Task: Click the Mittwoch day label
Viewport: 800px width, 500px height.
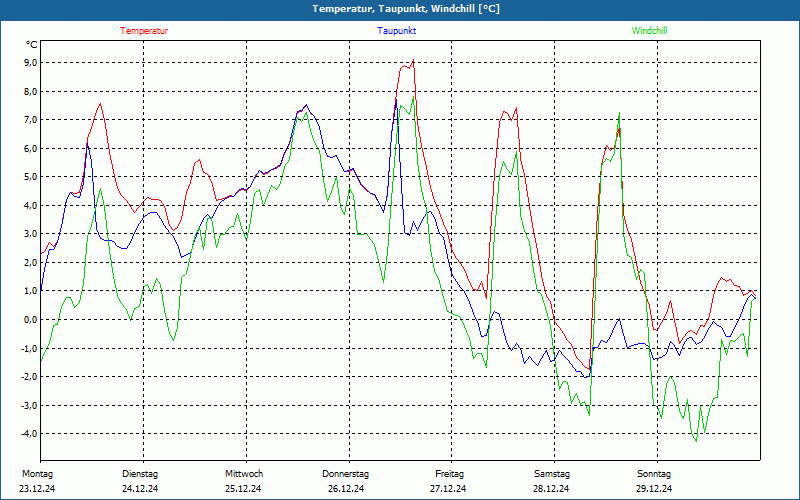Action: pos(244,474)
